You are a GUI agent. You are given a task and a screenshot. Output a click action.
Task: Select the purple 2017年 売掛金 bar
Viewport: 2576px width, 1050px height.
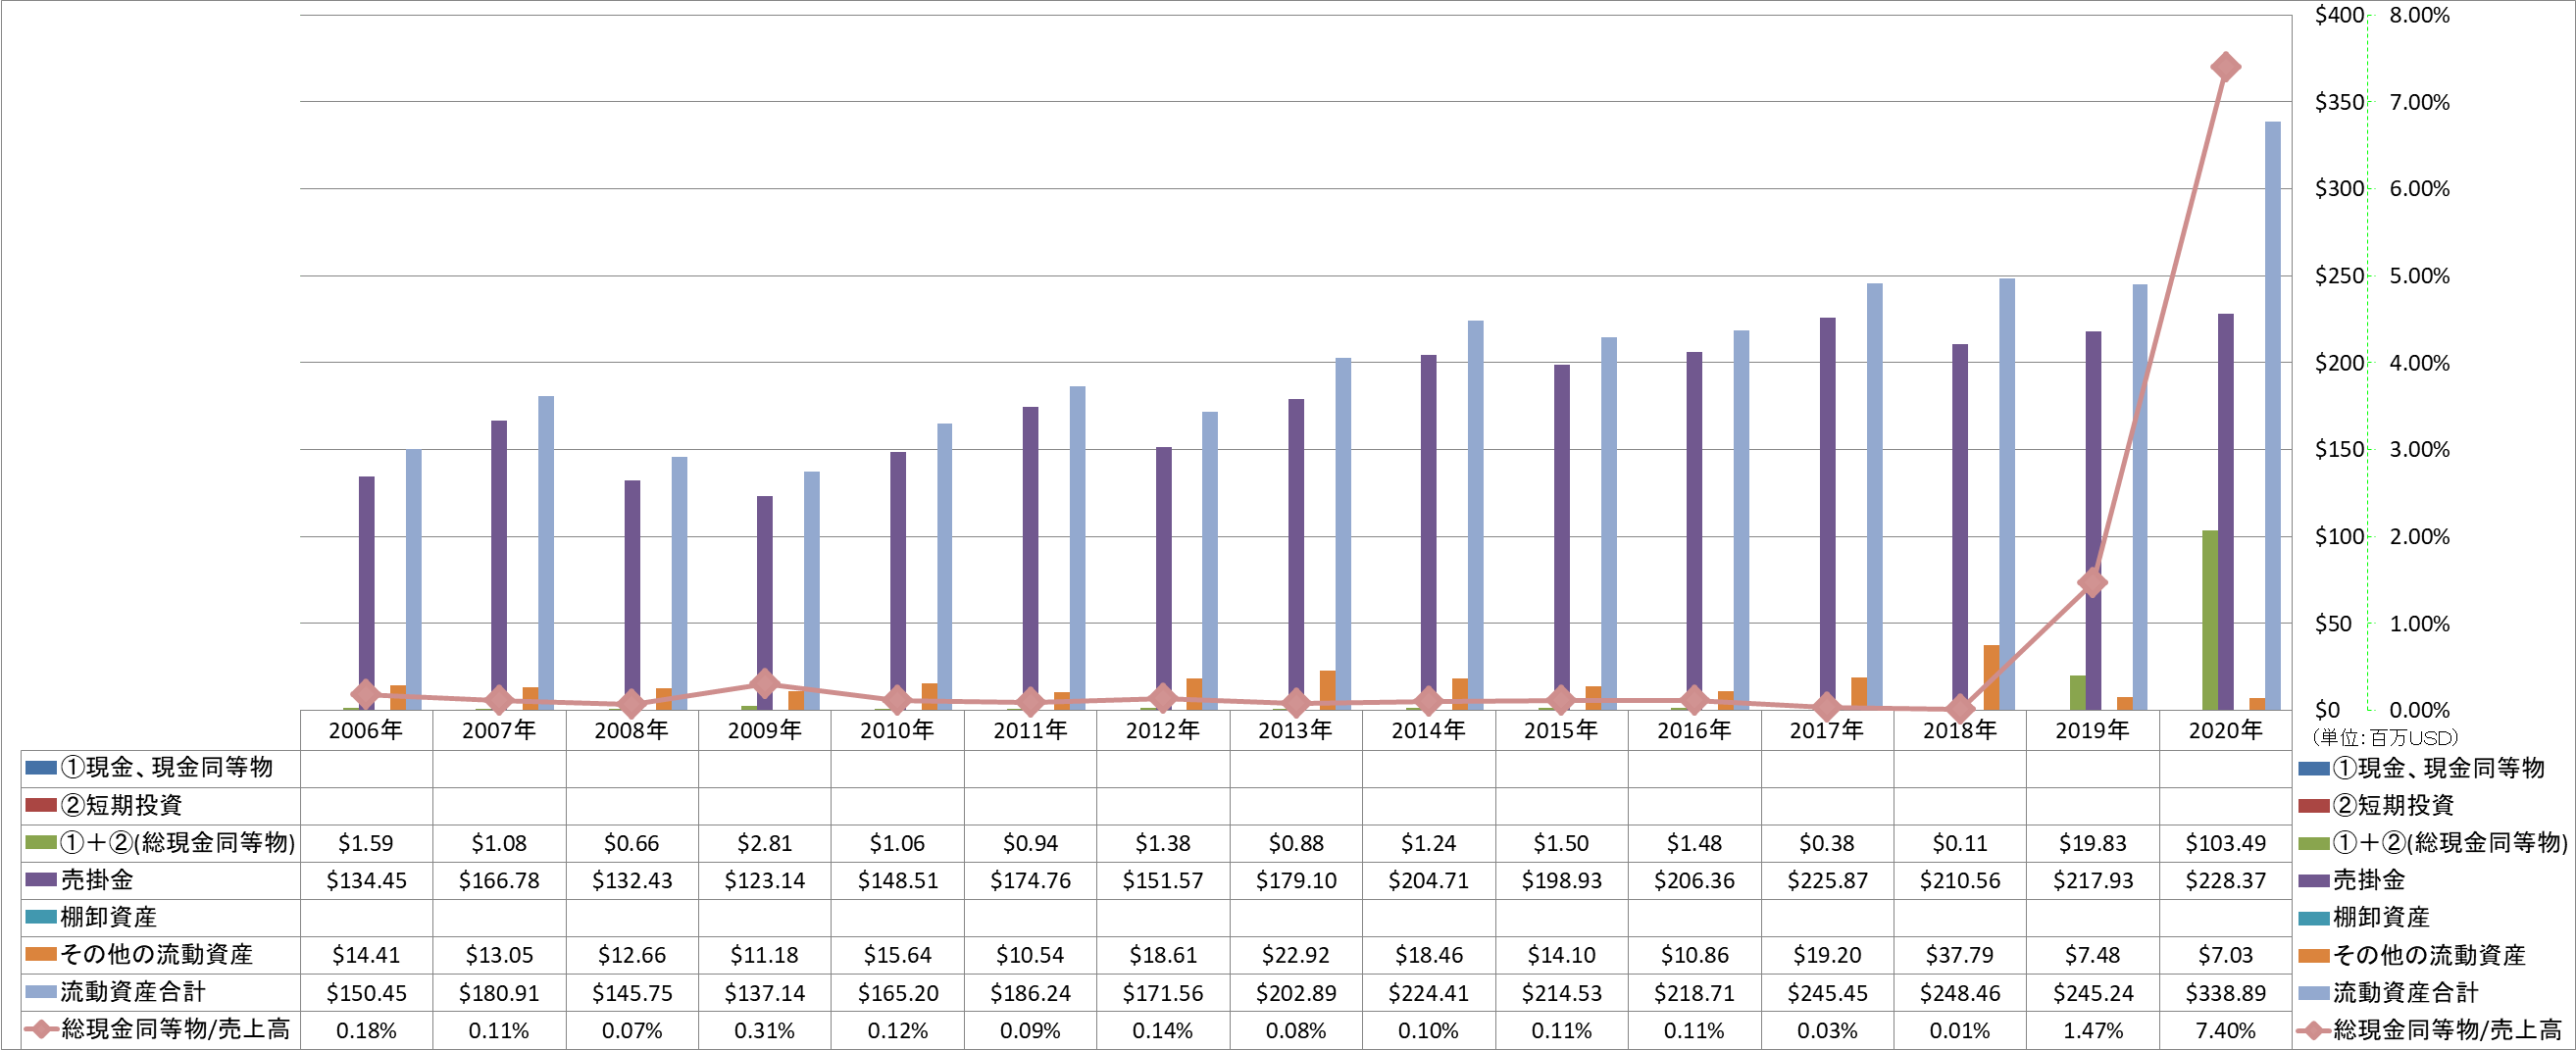pyautogui.click(x=1827, y=514)
